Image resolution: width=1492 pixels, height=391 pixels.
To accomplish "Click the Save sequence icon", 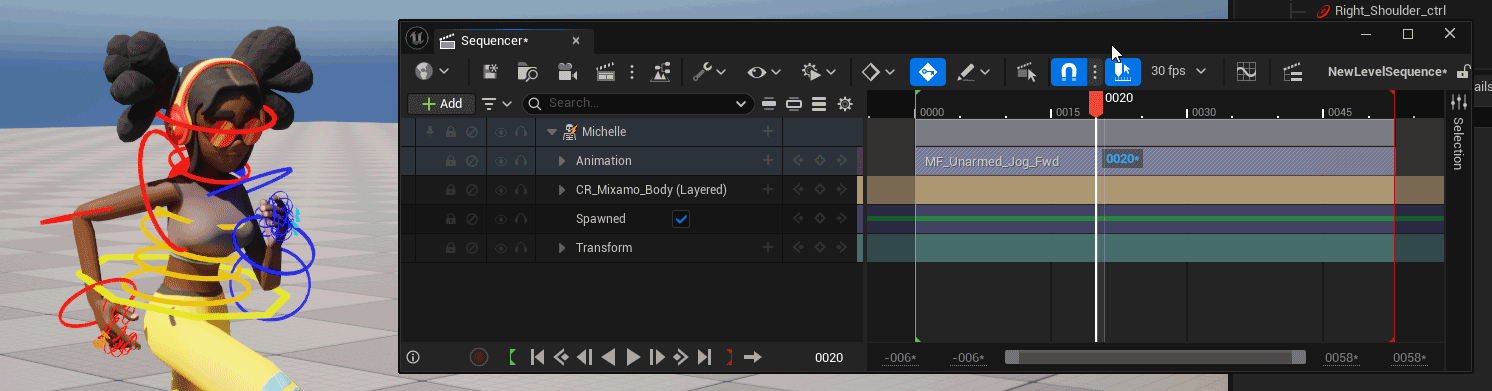I will coord(491,72).
